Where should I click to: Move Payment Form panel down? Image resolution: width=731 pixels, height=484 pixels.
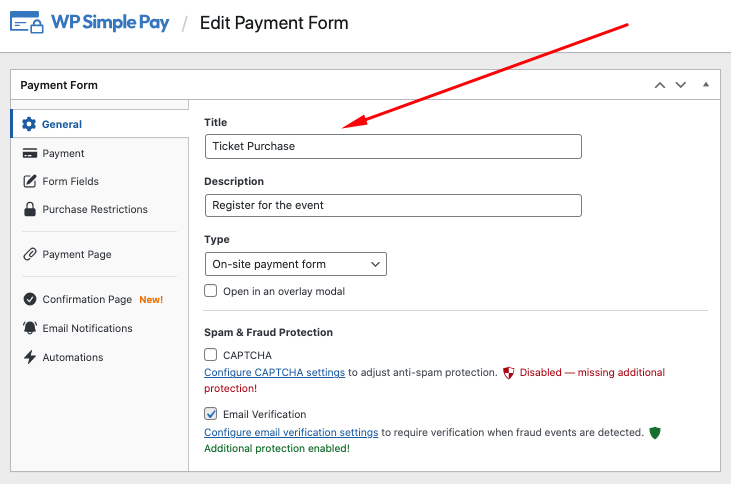(681, 85)
